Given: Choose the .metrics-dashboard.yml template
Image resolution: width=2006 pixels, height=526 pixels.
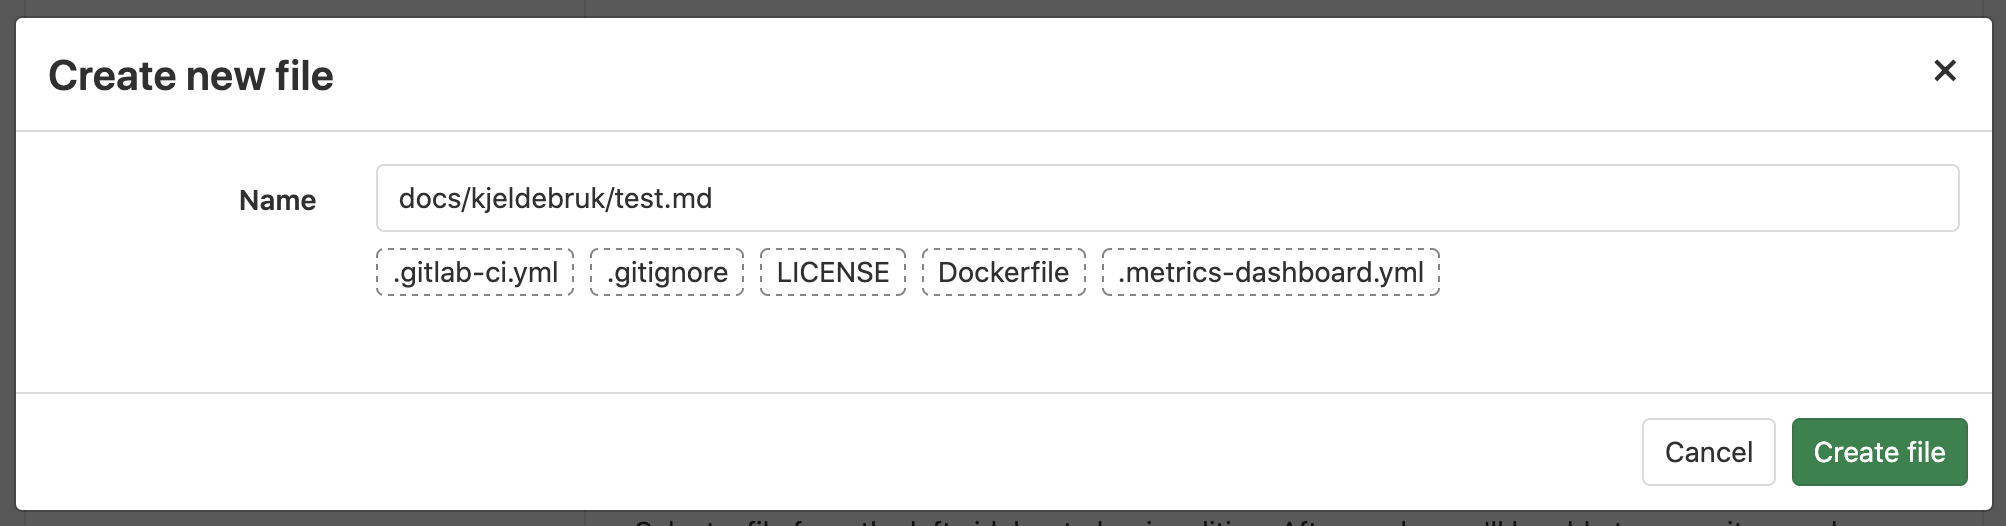Looking at the screenshot, I should (1270, 272).
